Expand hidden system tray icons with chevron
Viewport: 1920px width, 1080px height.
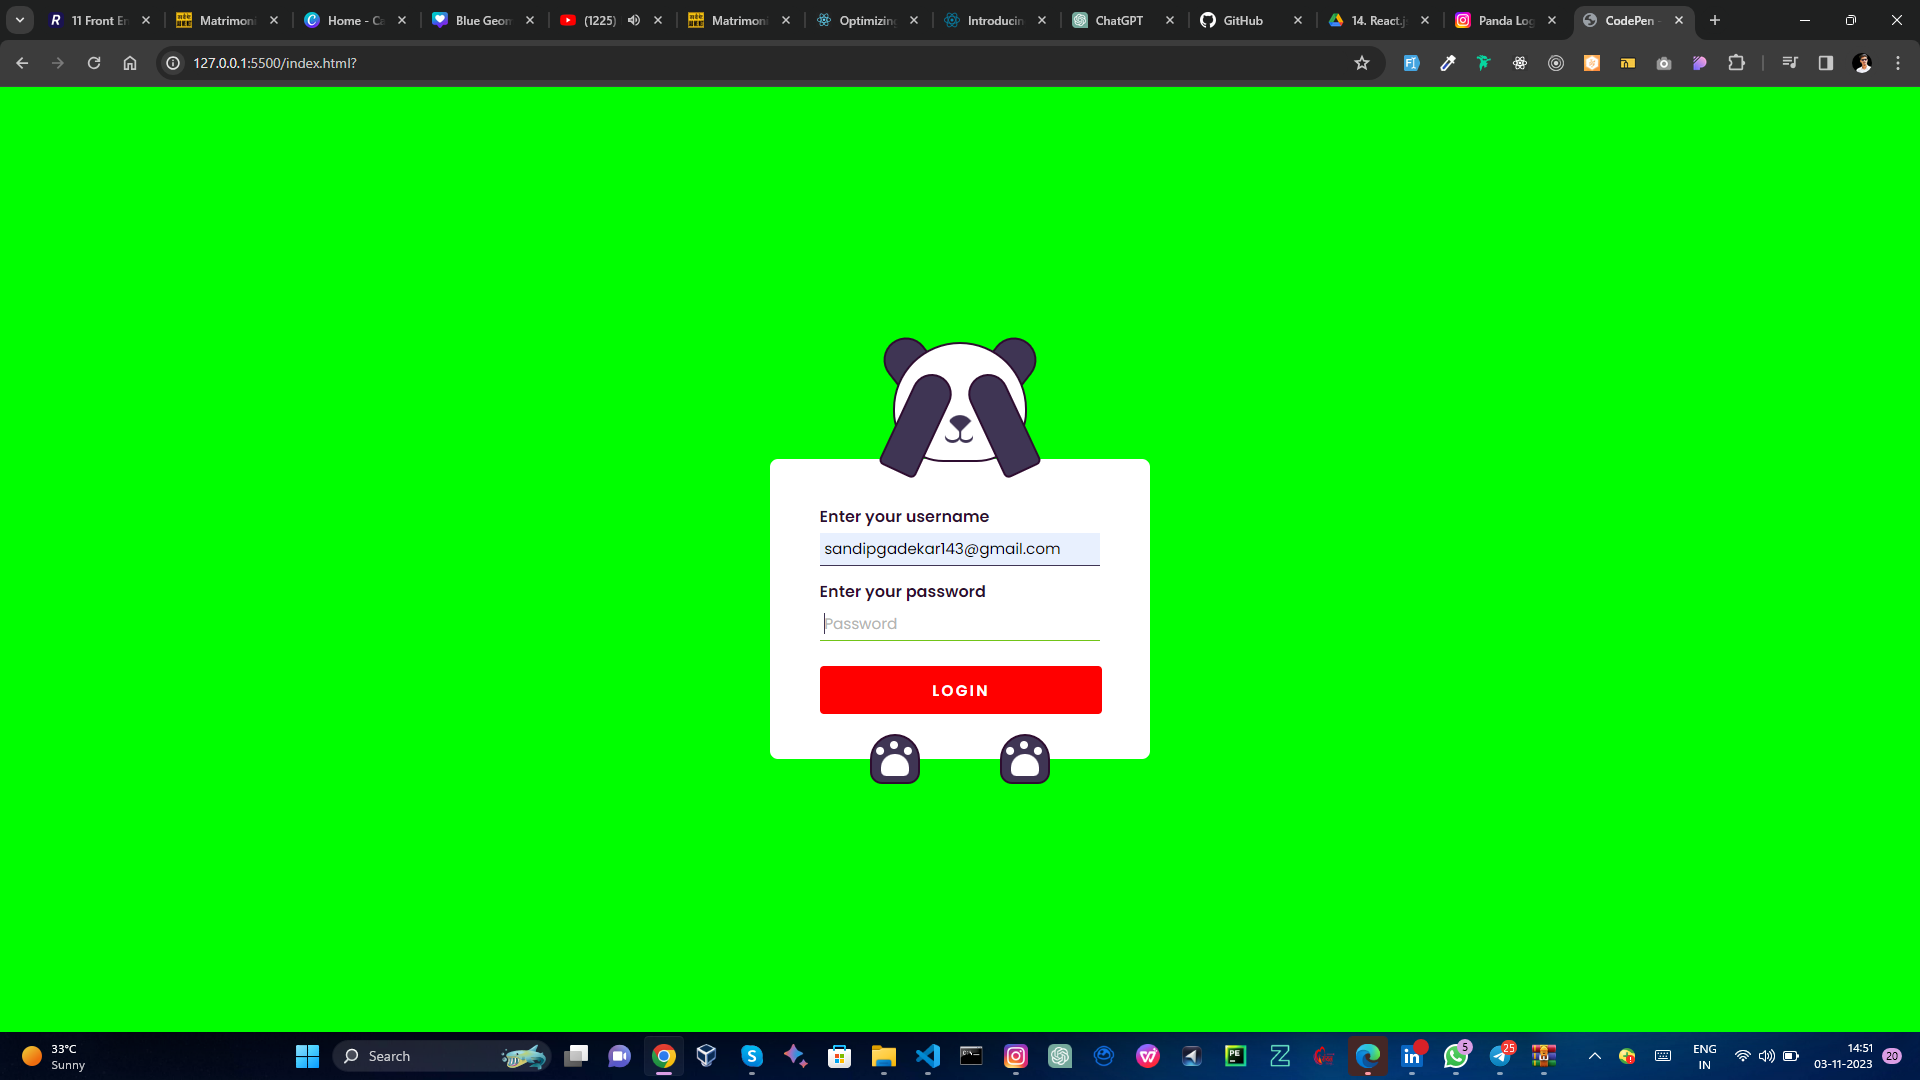(1594, 1055)
